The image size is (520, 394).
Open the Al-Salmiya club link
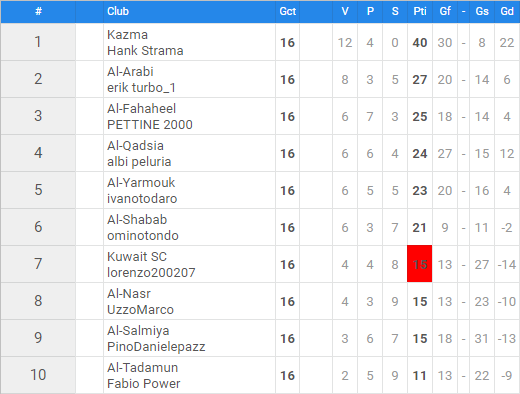click(138, 331)
